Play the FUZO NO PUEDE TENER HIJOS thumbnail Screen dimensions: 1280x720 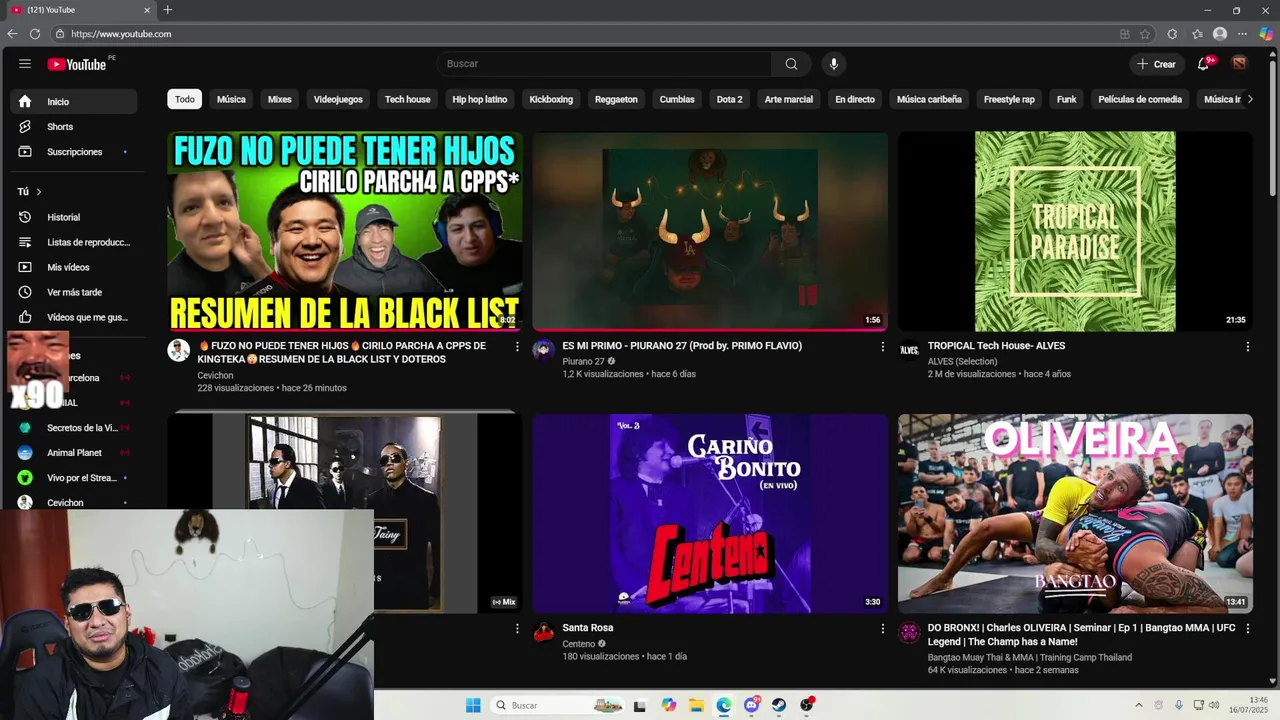point(345,232)
